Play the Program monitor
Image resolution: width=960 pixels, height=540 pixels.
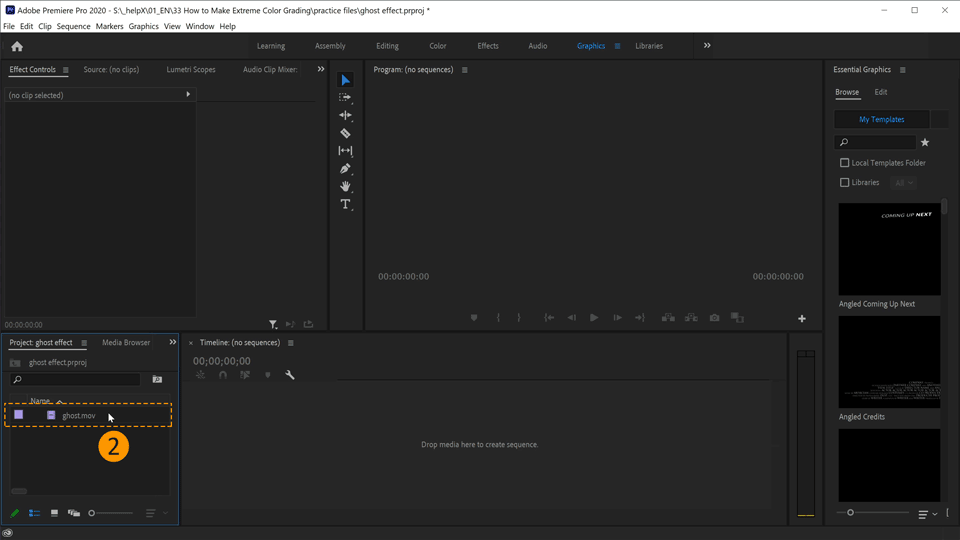point(594,318)
